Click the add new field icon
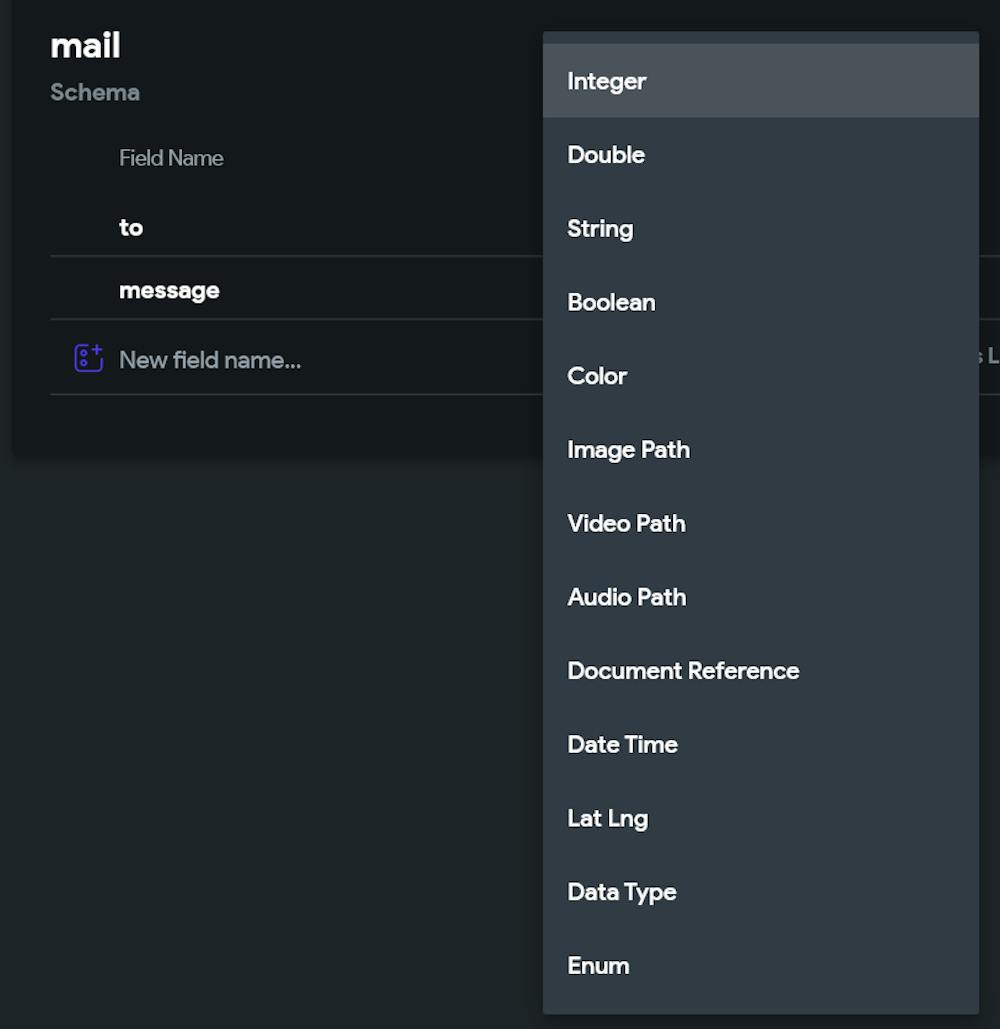The image size is (1000, 1029). click(x=89, y=358)
